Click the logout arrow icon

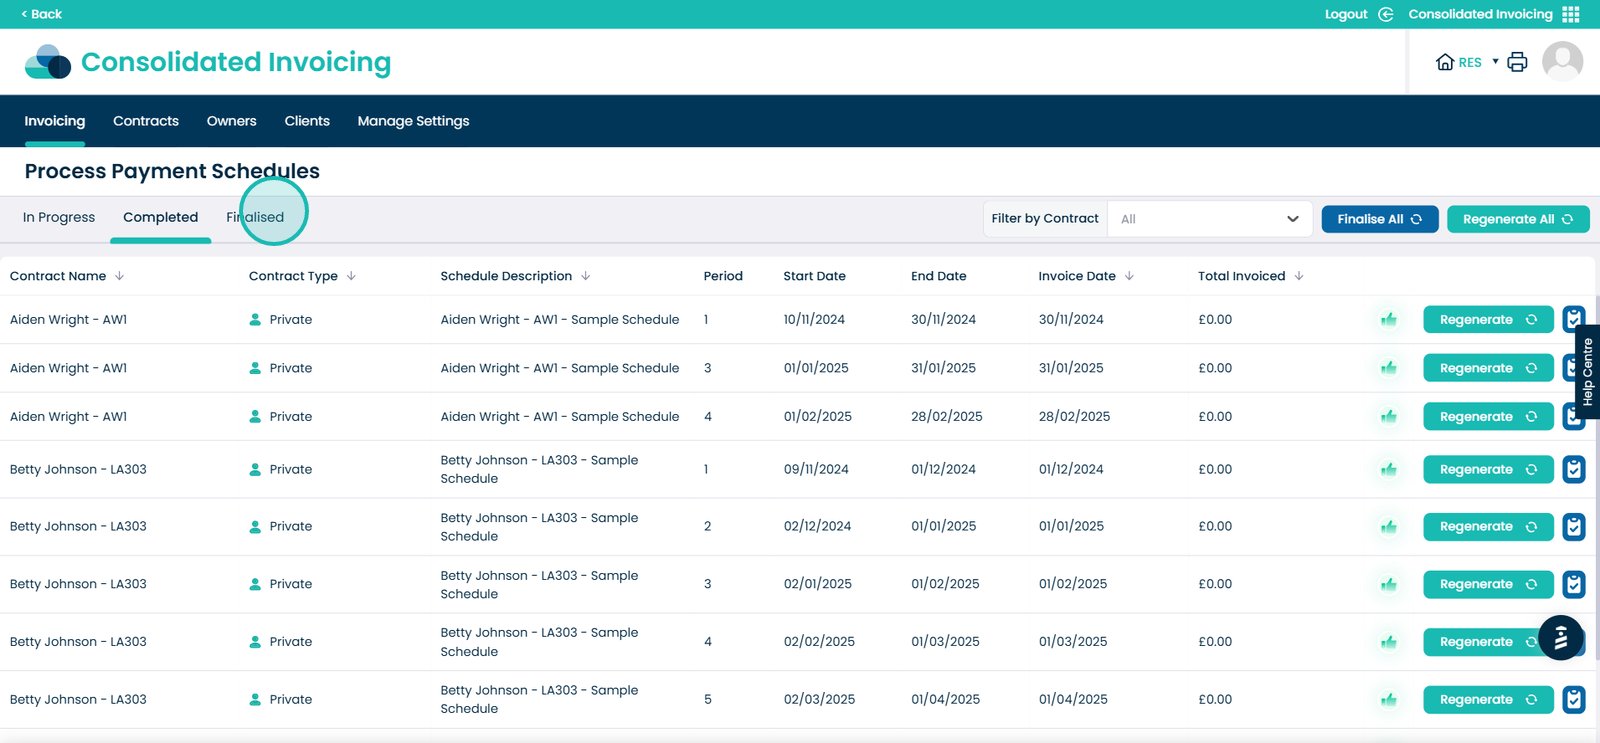coord(1386,14)
